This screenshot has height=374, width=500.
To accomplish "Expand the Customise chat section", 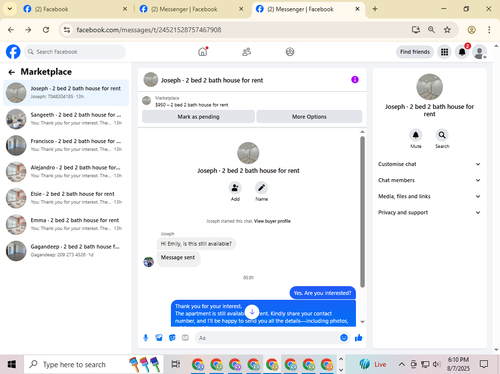I will coord(429,164).
